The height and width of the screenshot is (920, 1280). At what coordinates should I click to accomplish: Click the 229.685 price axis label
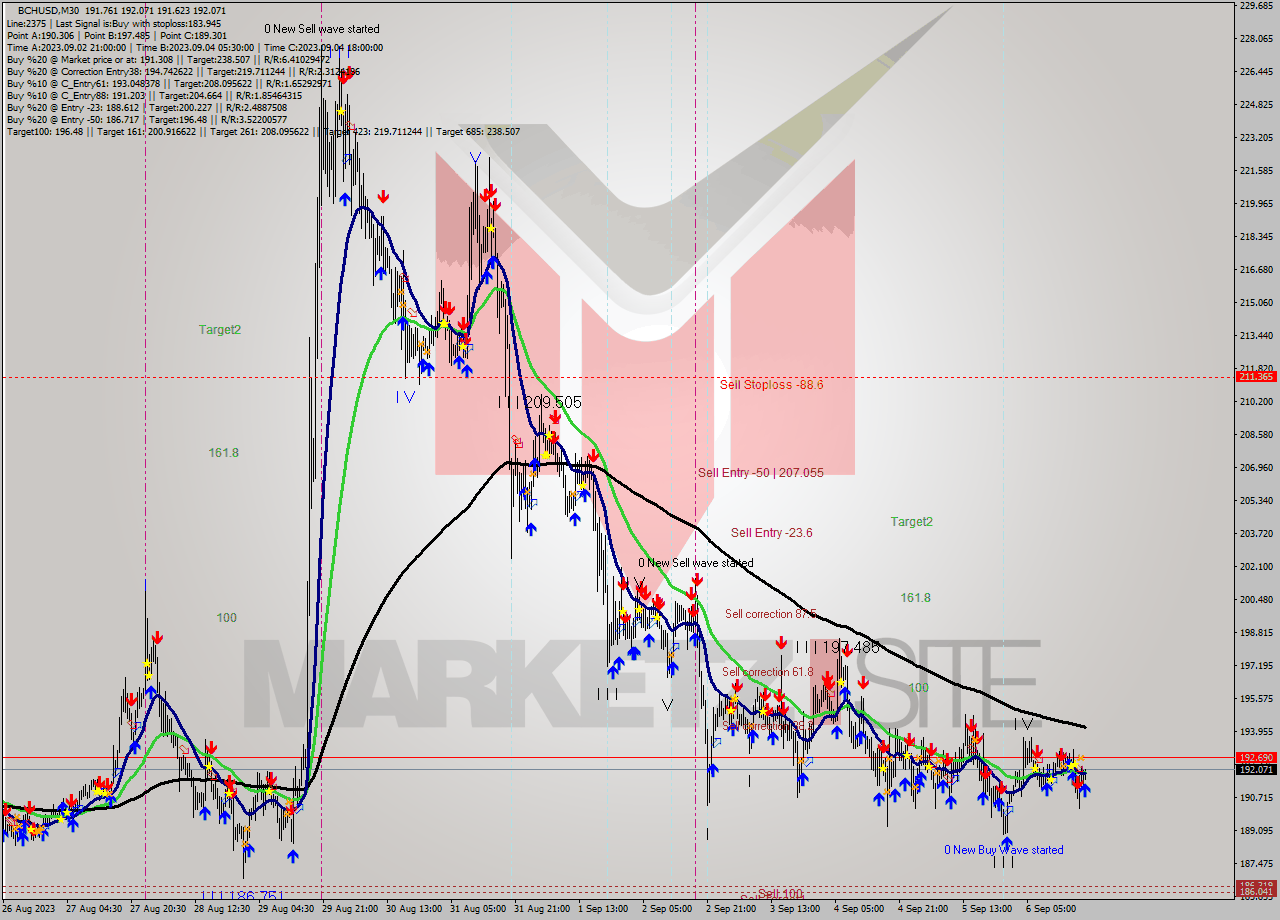tap(1255, 6)
